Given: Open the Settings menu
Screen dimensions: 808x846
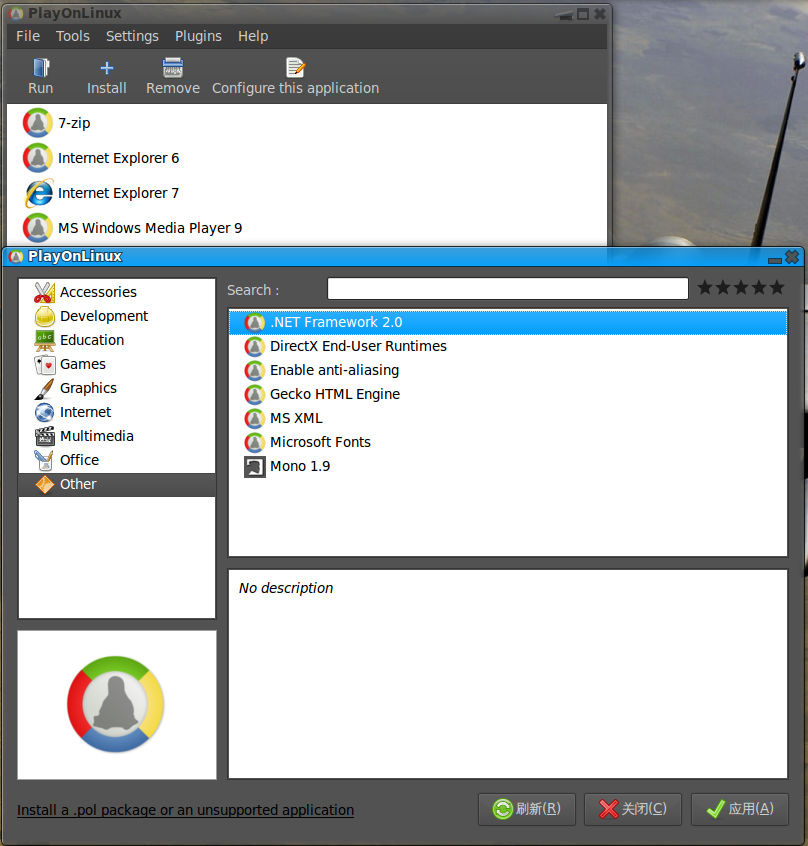Looking at the screenshot, I should click(x=132, y=36).
